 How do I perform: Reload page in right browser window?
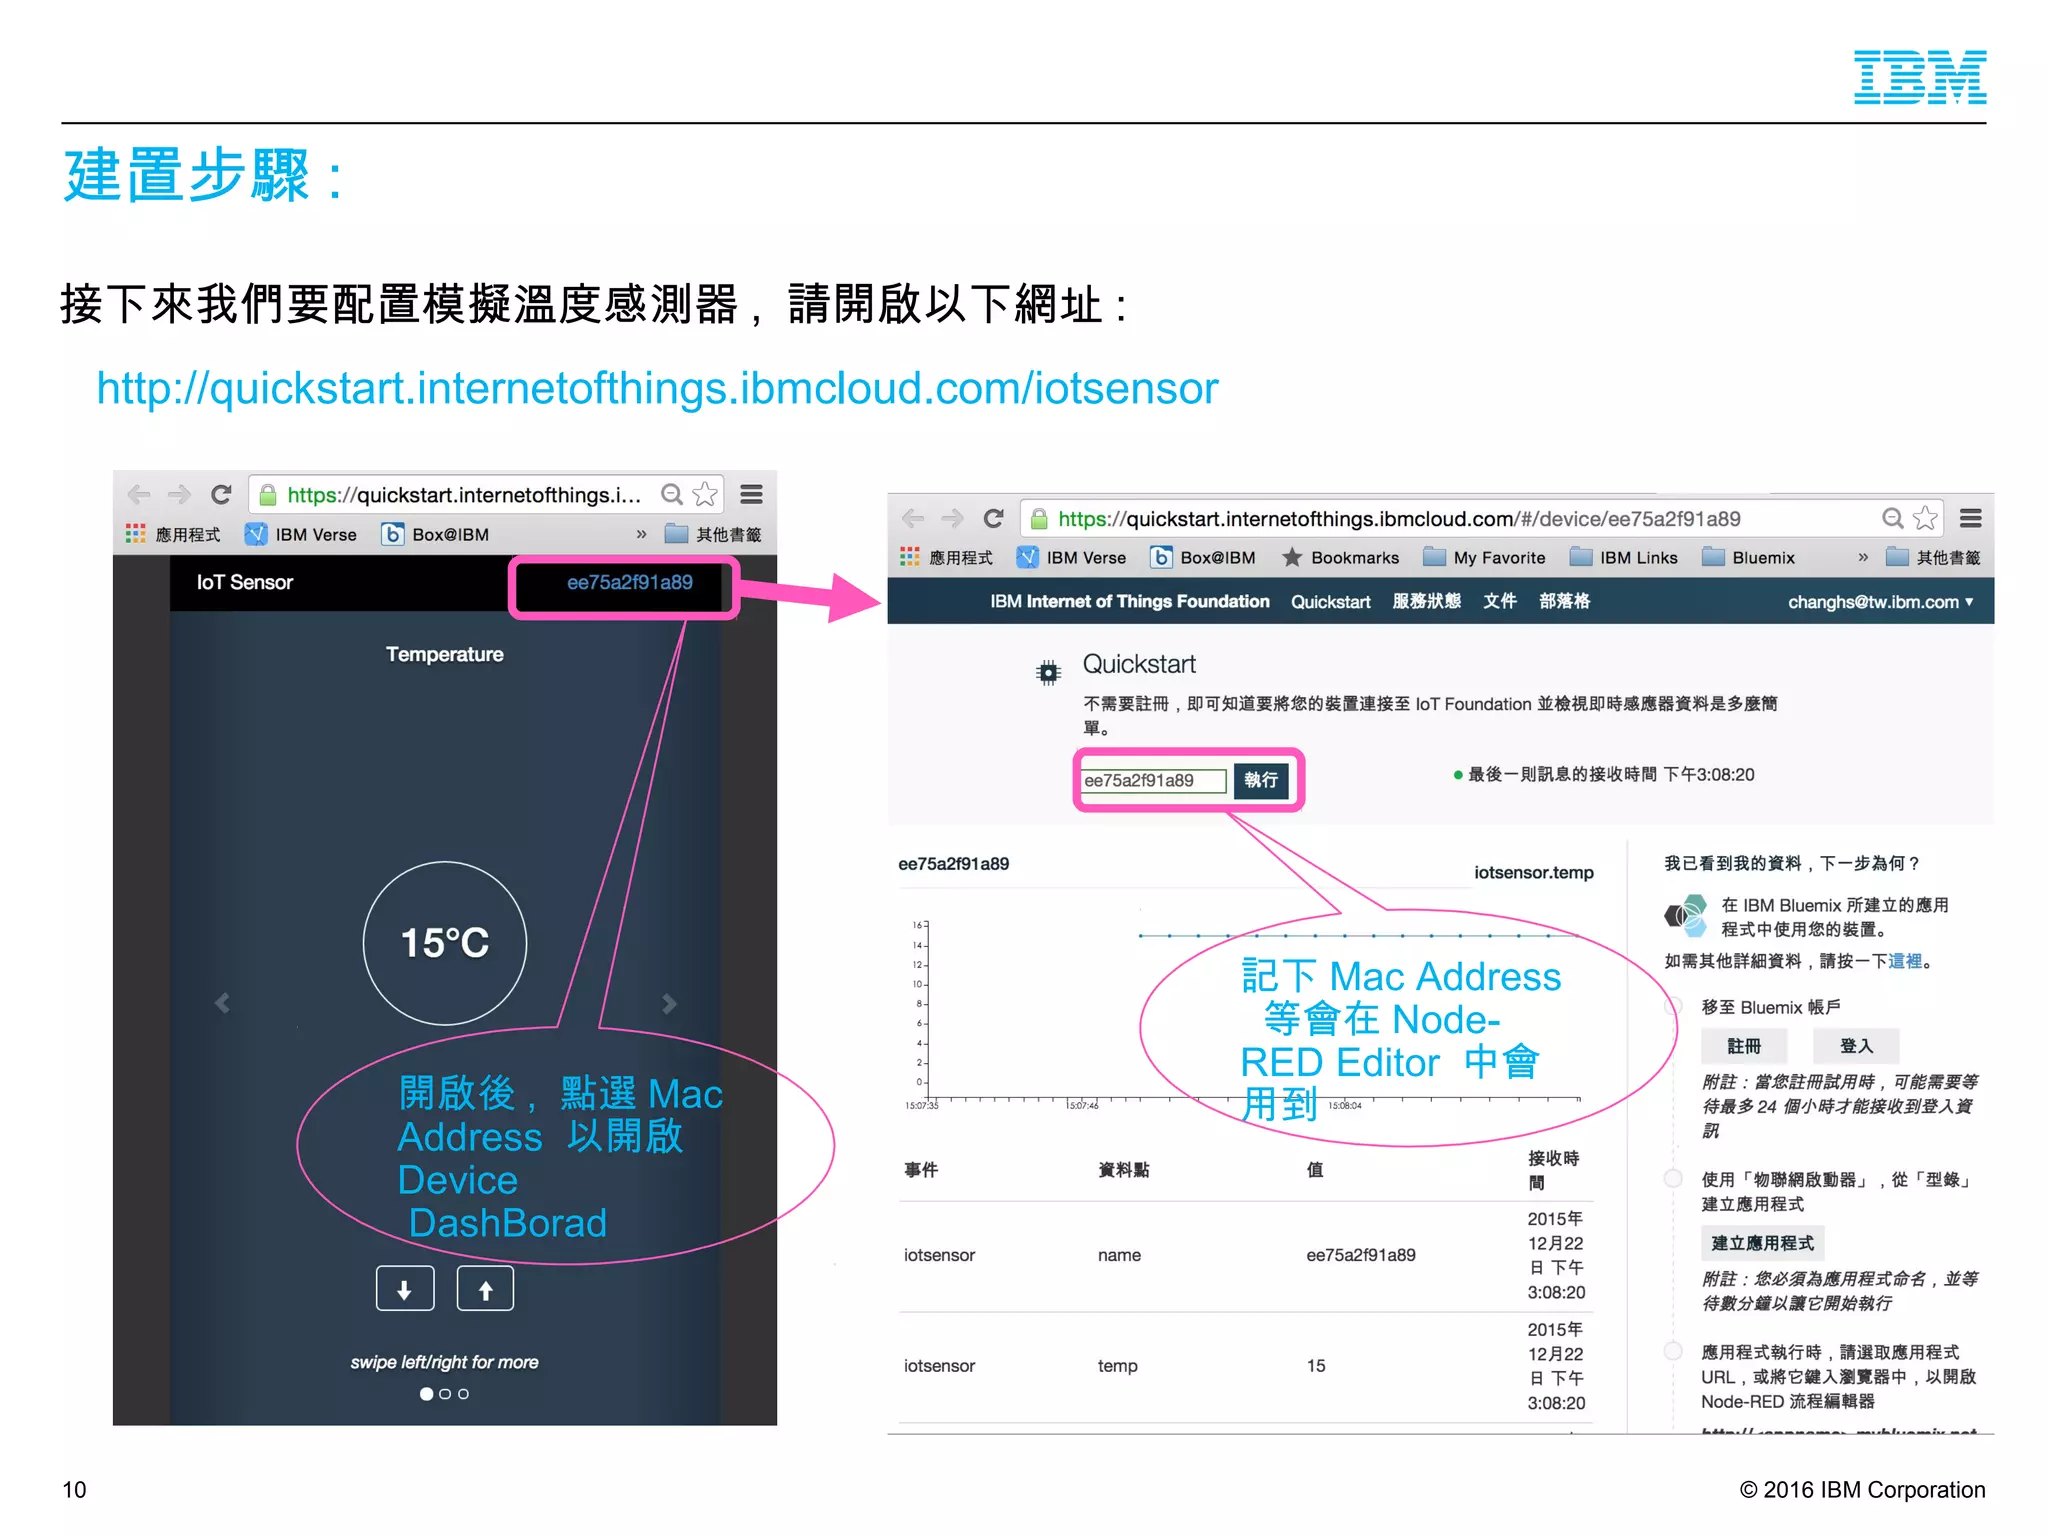pyautogui.click(x=993, y=518)
